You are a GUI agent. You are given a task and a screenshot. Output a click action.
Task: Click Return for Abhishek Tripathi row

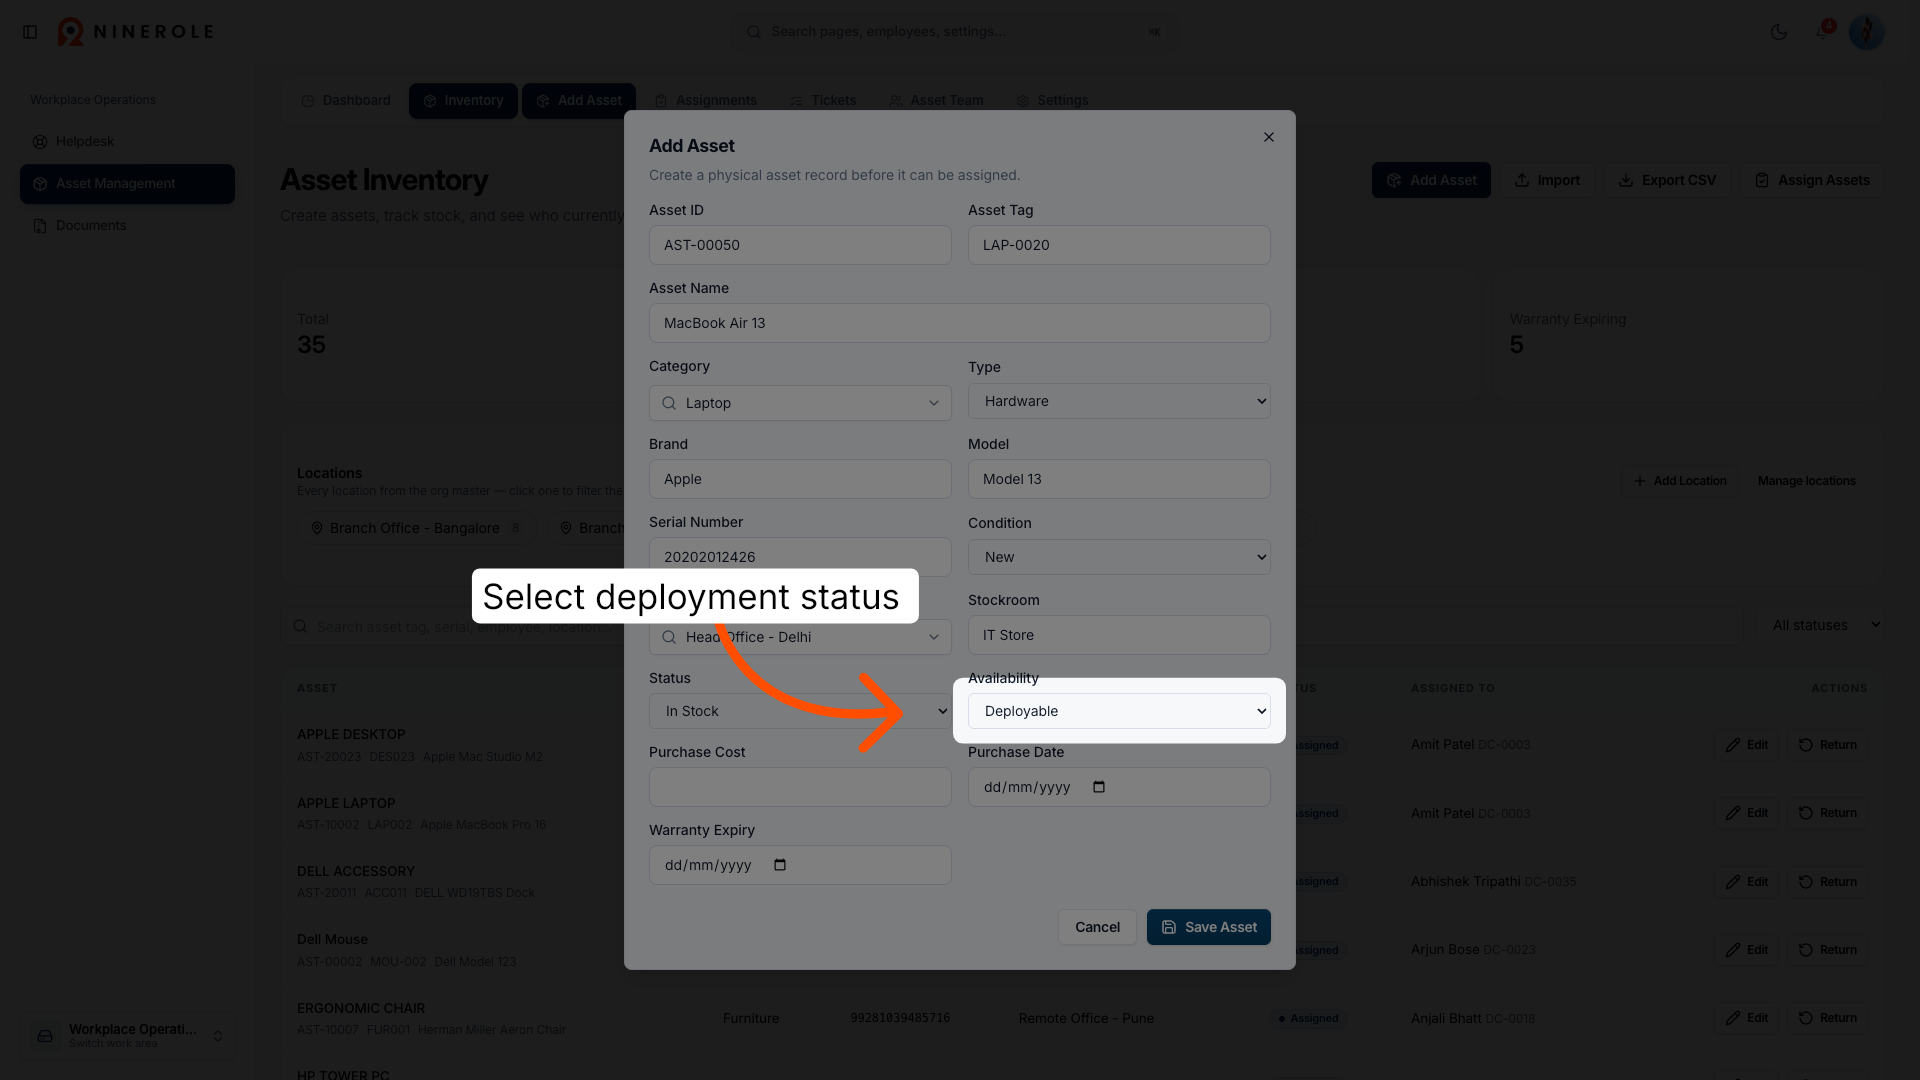(1827, 882)
